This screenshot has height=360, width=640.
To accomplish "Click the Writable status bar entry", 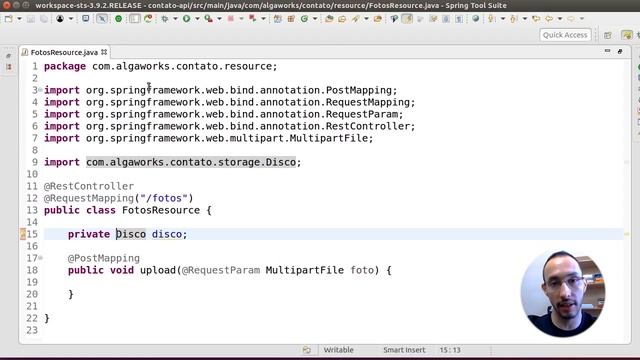I will 338,350.
